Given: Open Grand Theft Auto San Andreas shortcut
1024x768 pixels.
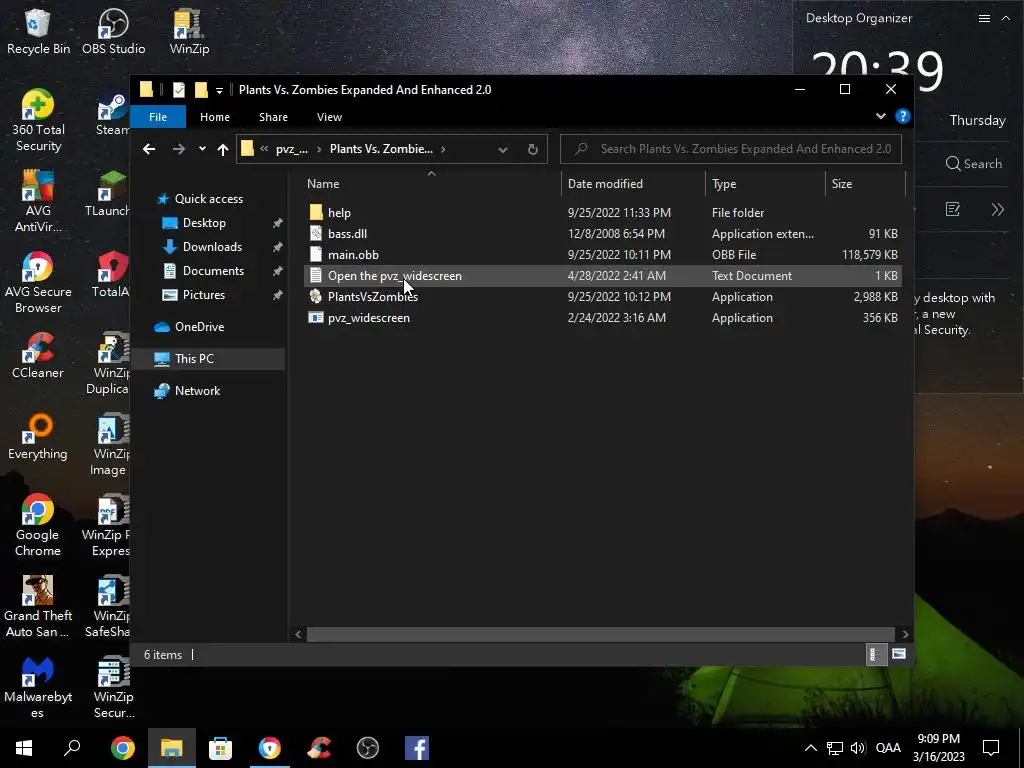Looking at the screenshot, I should pos(39,607).
